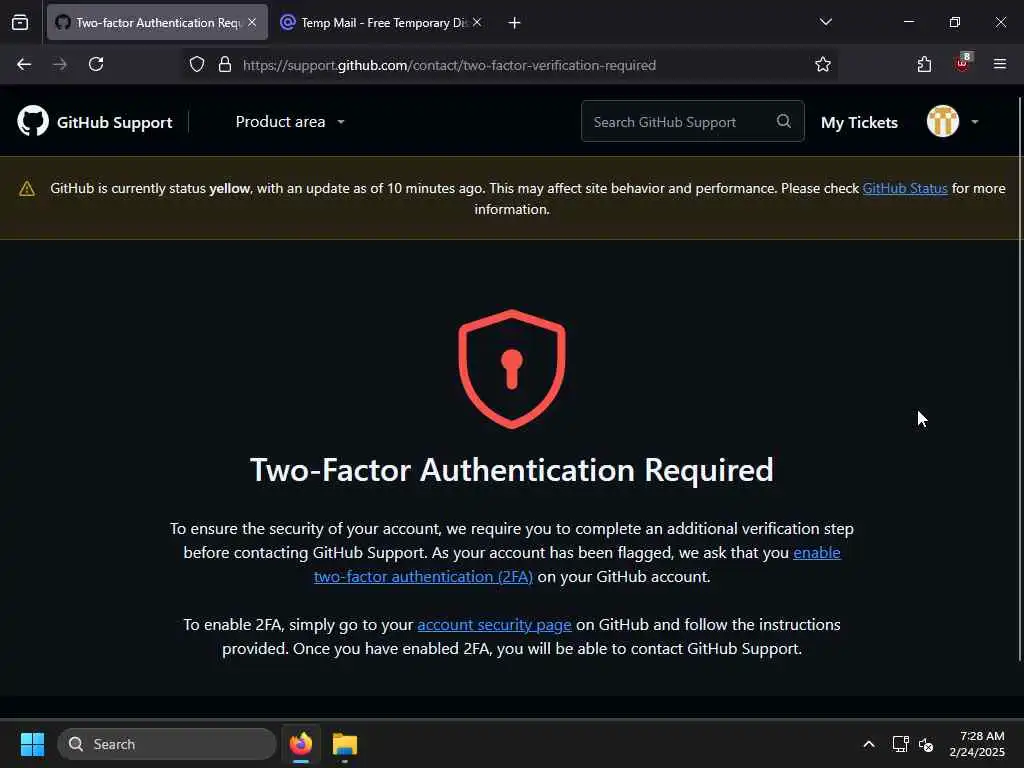Open File Explorer from taskbar
Viewport: 1024px width, 768px height.
pos(345,744)
